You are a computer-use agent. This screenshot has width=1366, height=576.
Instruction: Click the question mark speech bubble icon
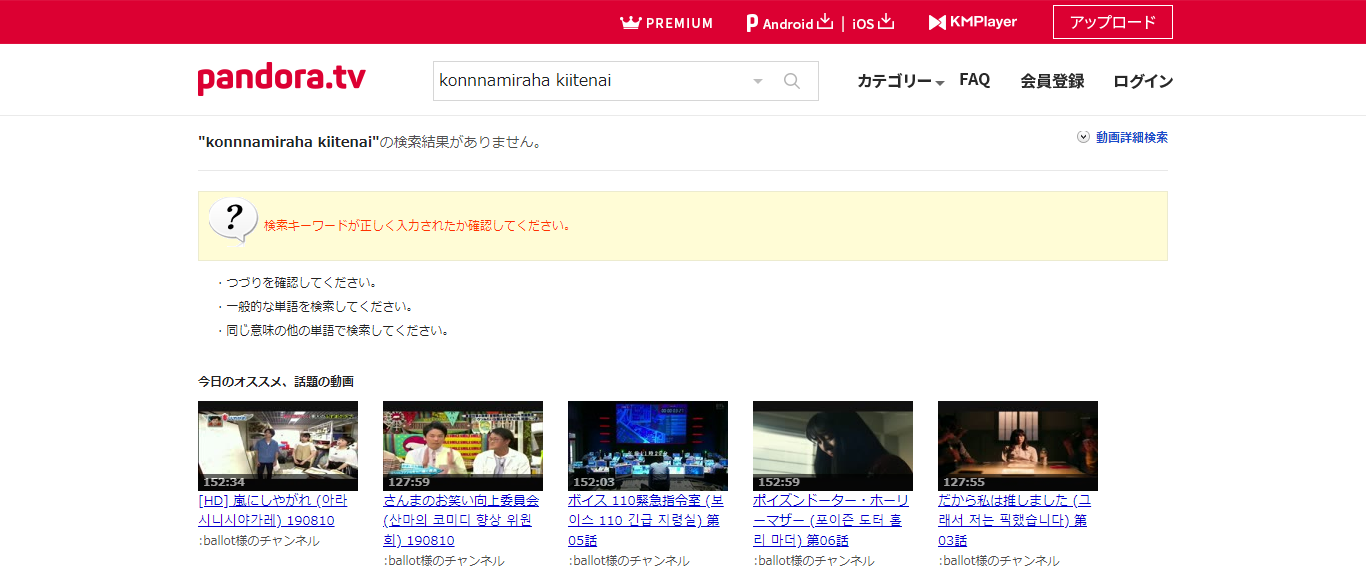pyautogui.click(x=234, y=219)
